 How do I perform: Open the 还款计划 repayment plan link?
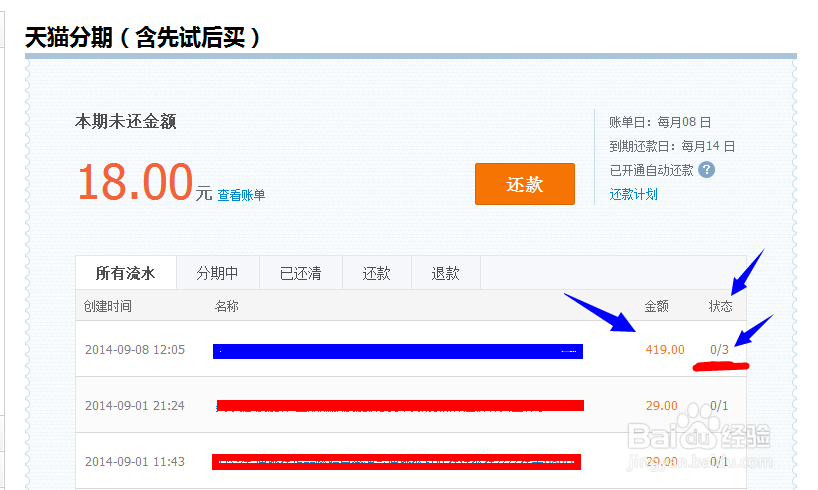pyautogui.click(x=633, y=195)
